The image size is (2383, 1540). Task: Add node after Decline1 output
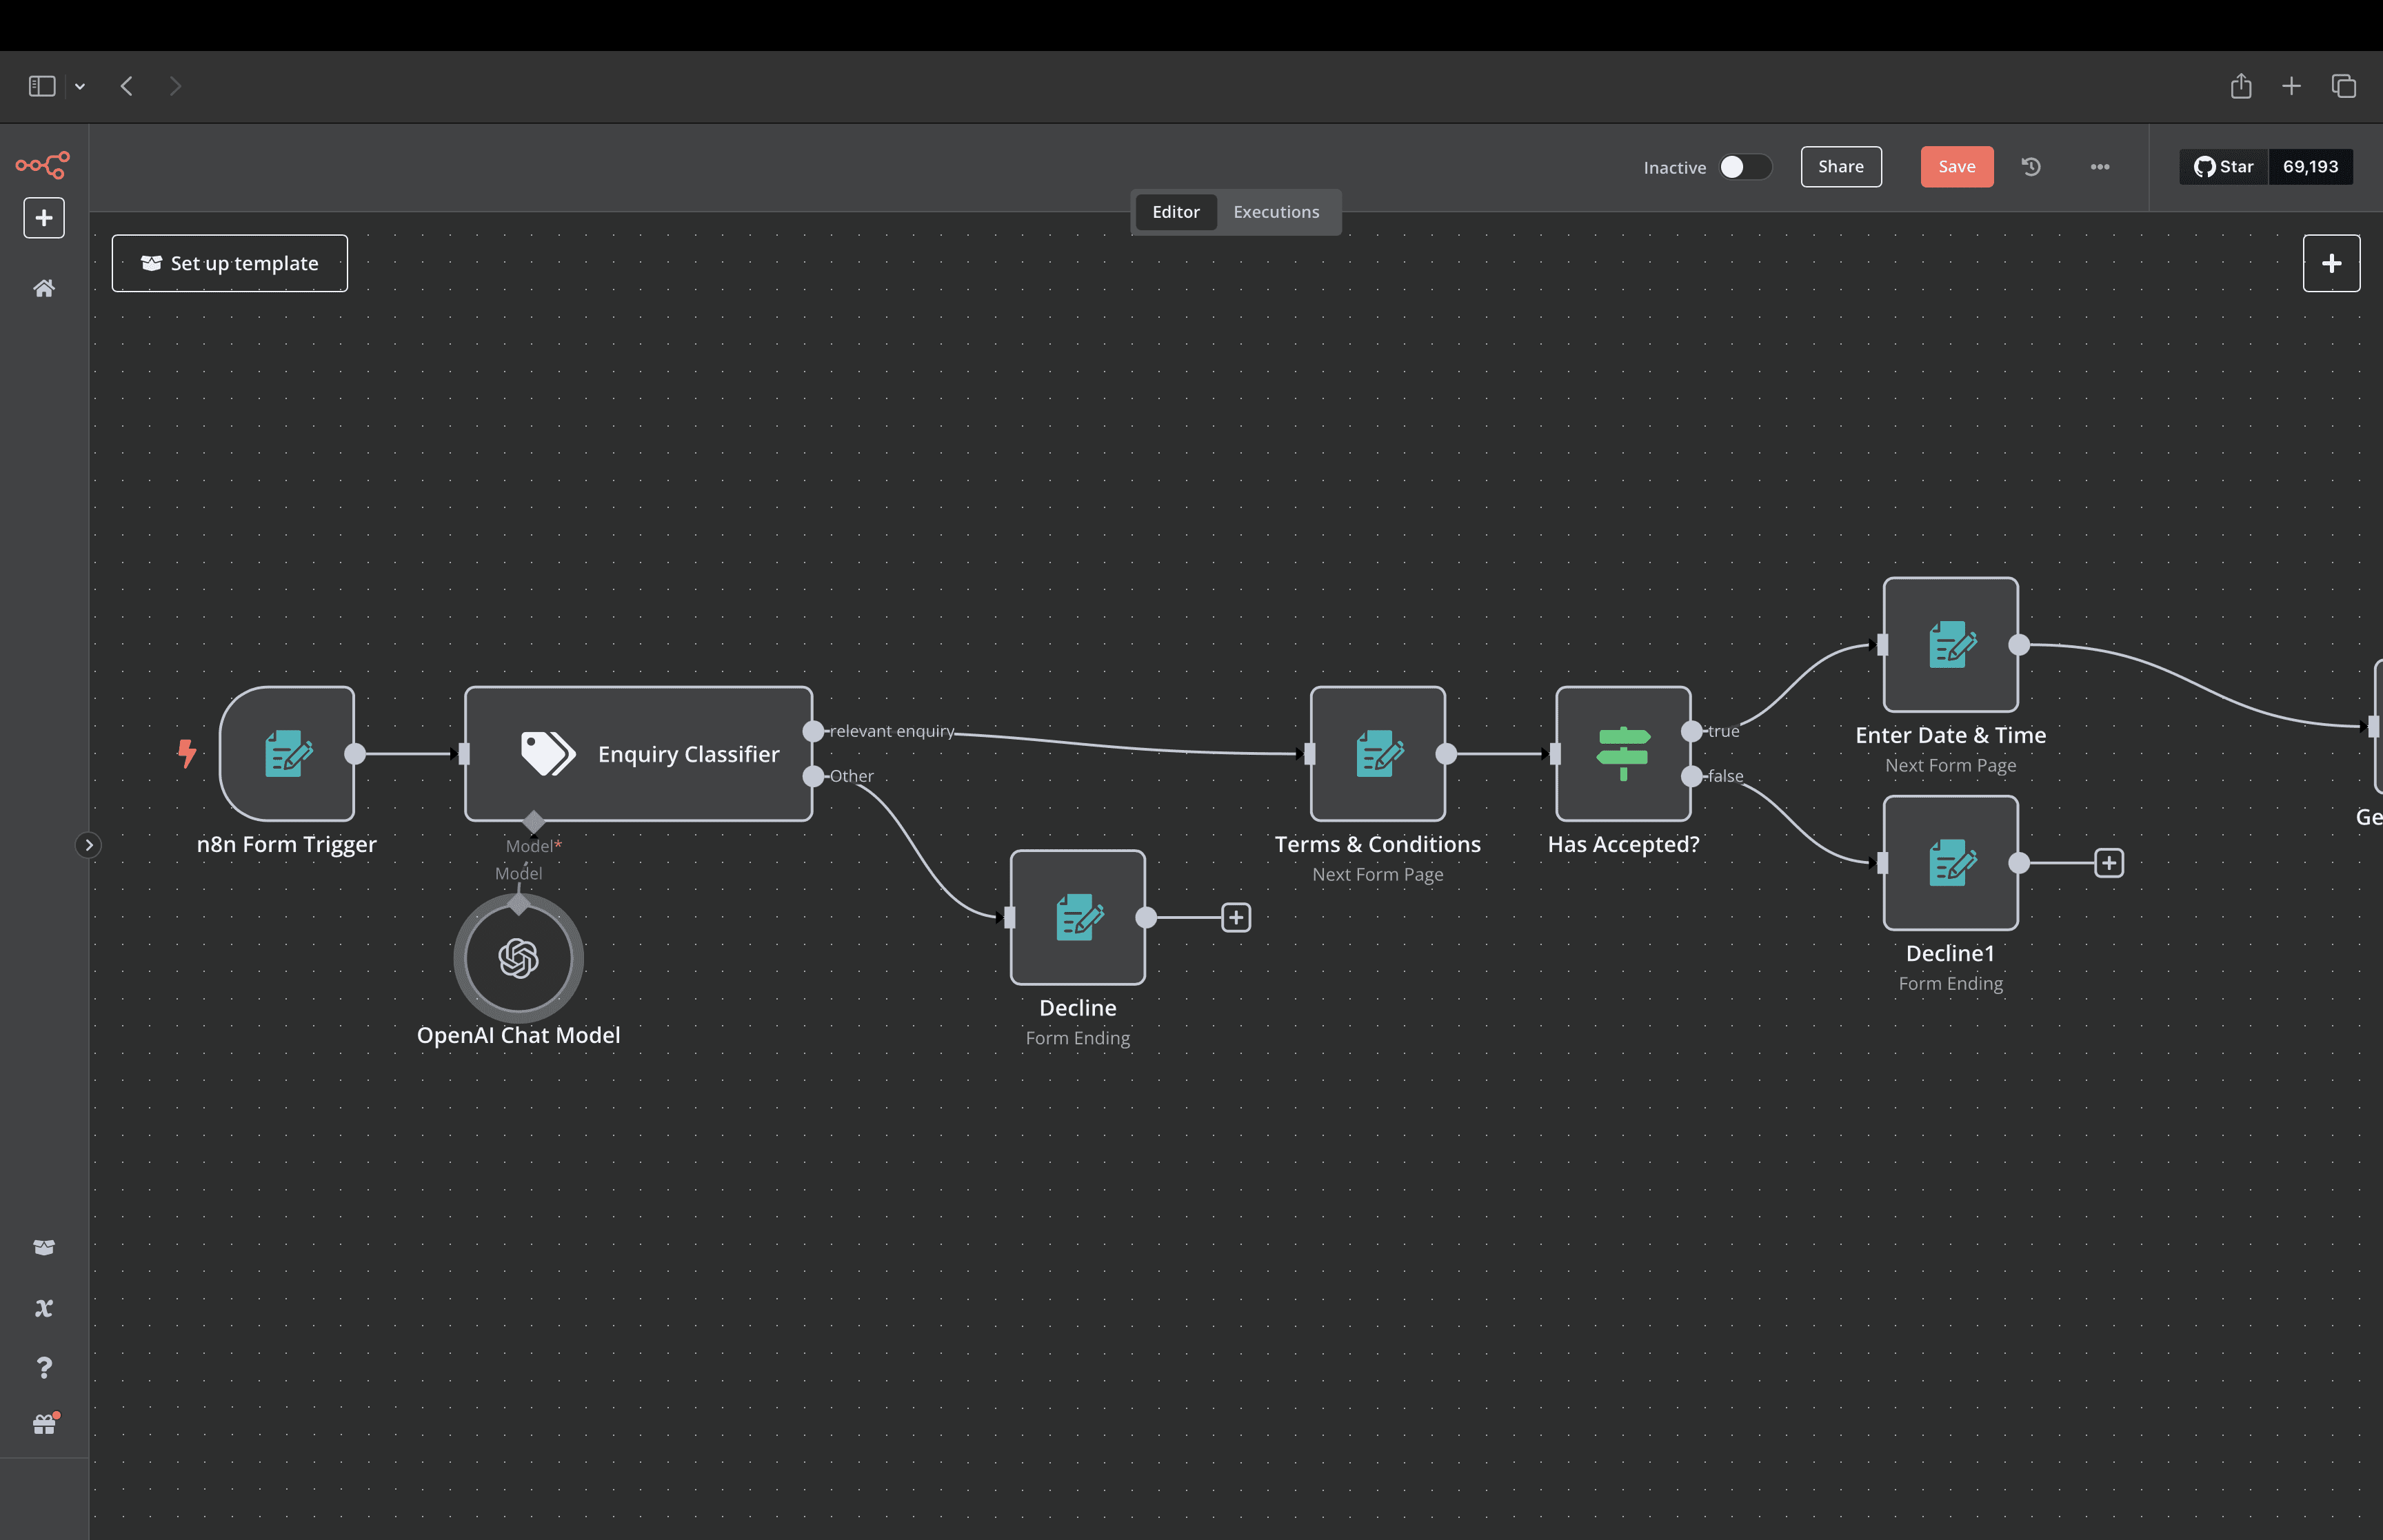coord(2109,863)
